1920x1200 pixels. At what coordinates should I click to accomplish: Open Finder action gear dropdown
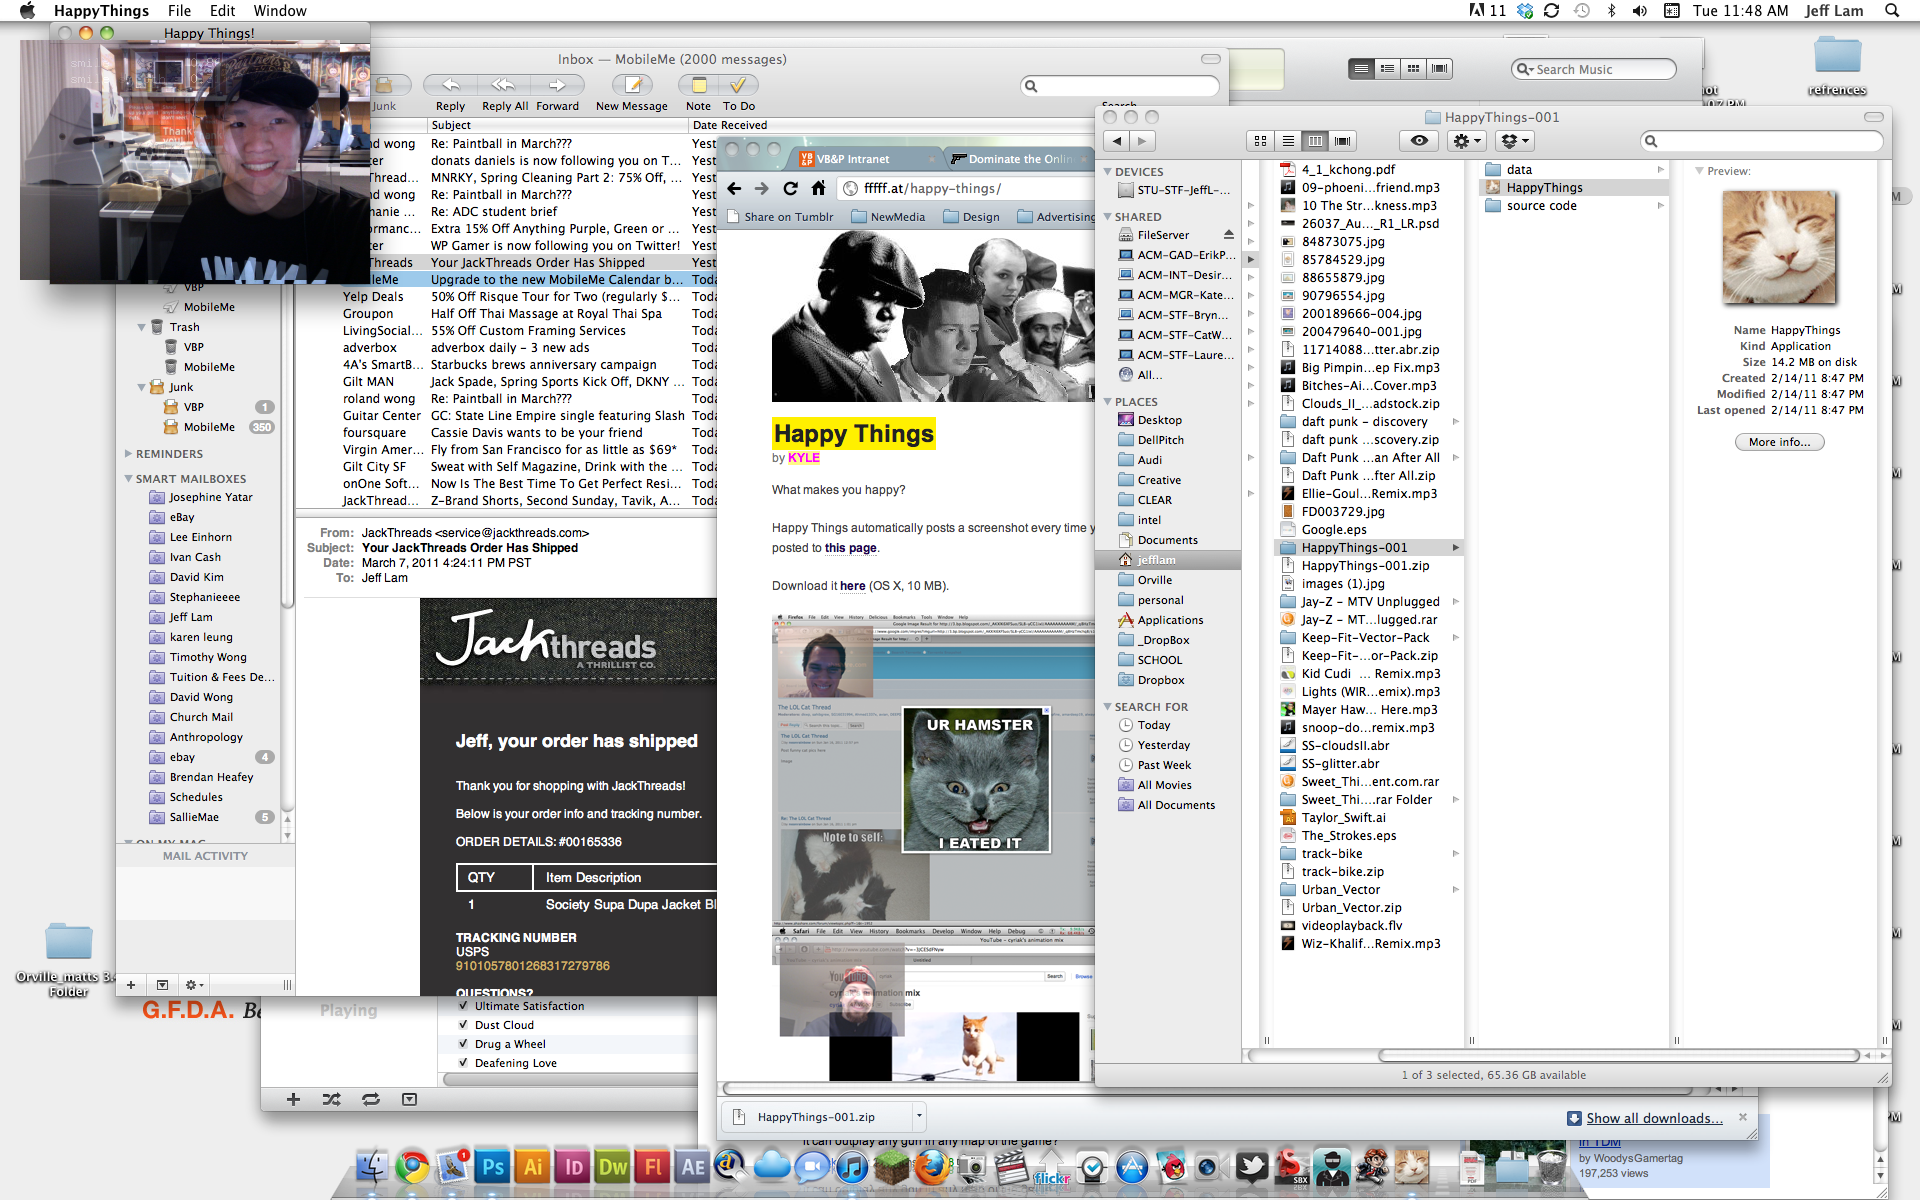[1467, 141]
